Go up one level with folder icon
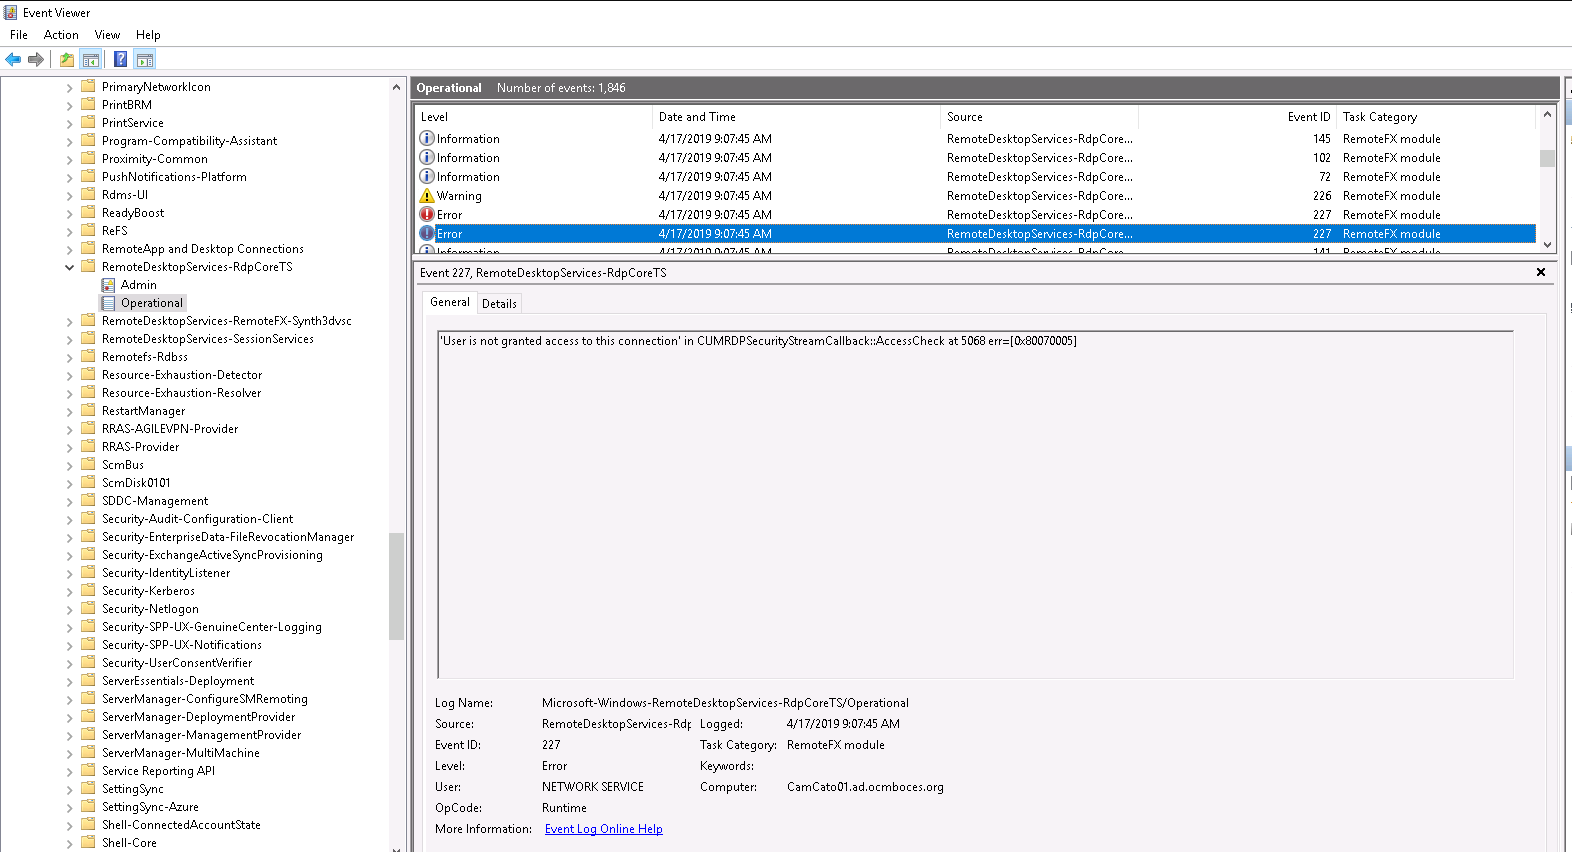This screenshot has width=1572, height=852. click(66, 60)
